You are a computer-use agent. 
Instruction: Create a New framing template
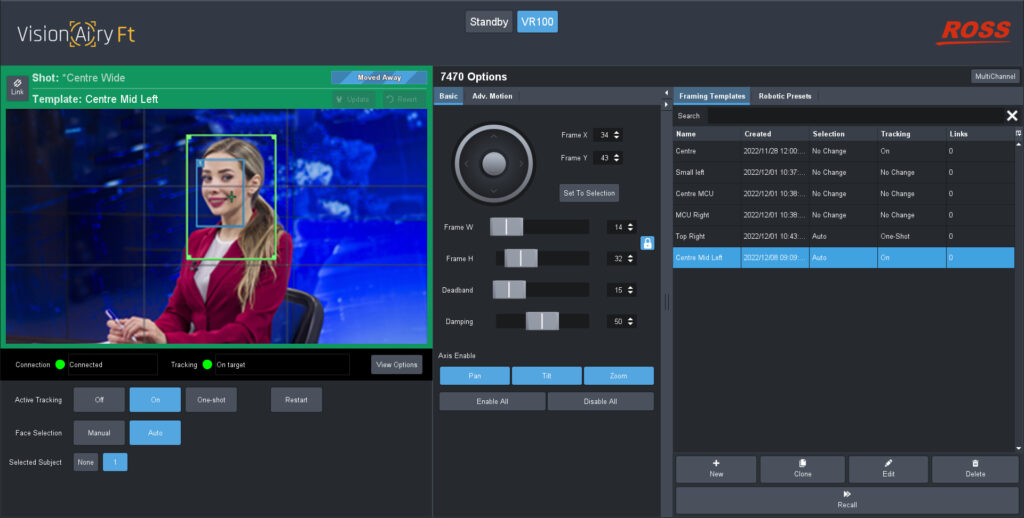(x=716, y=468)
